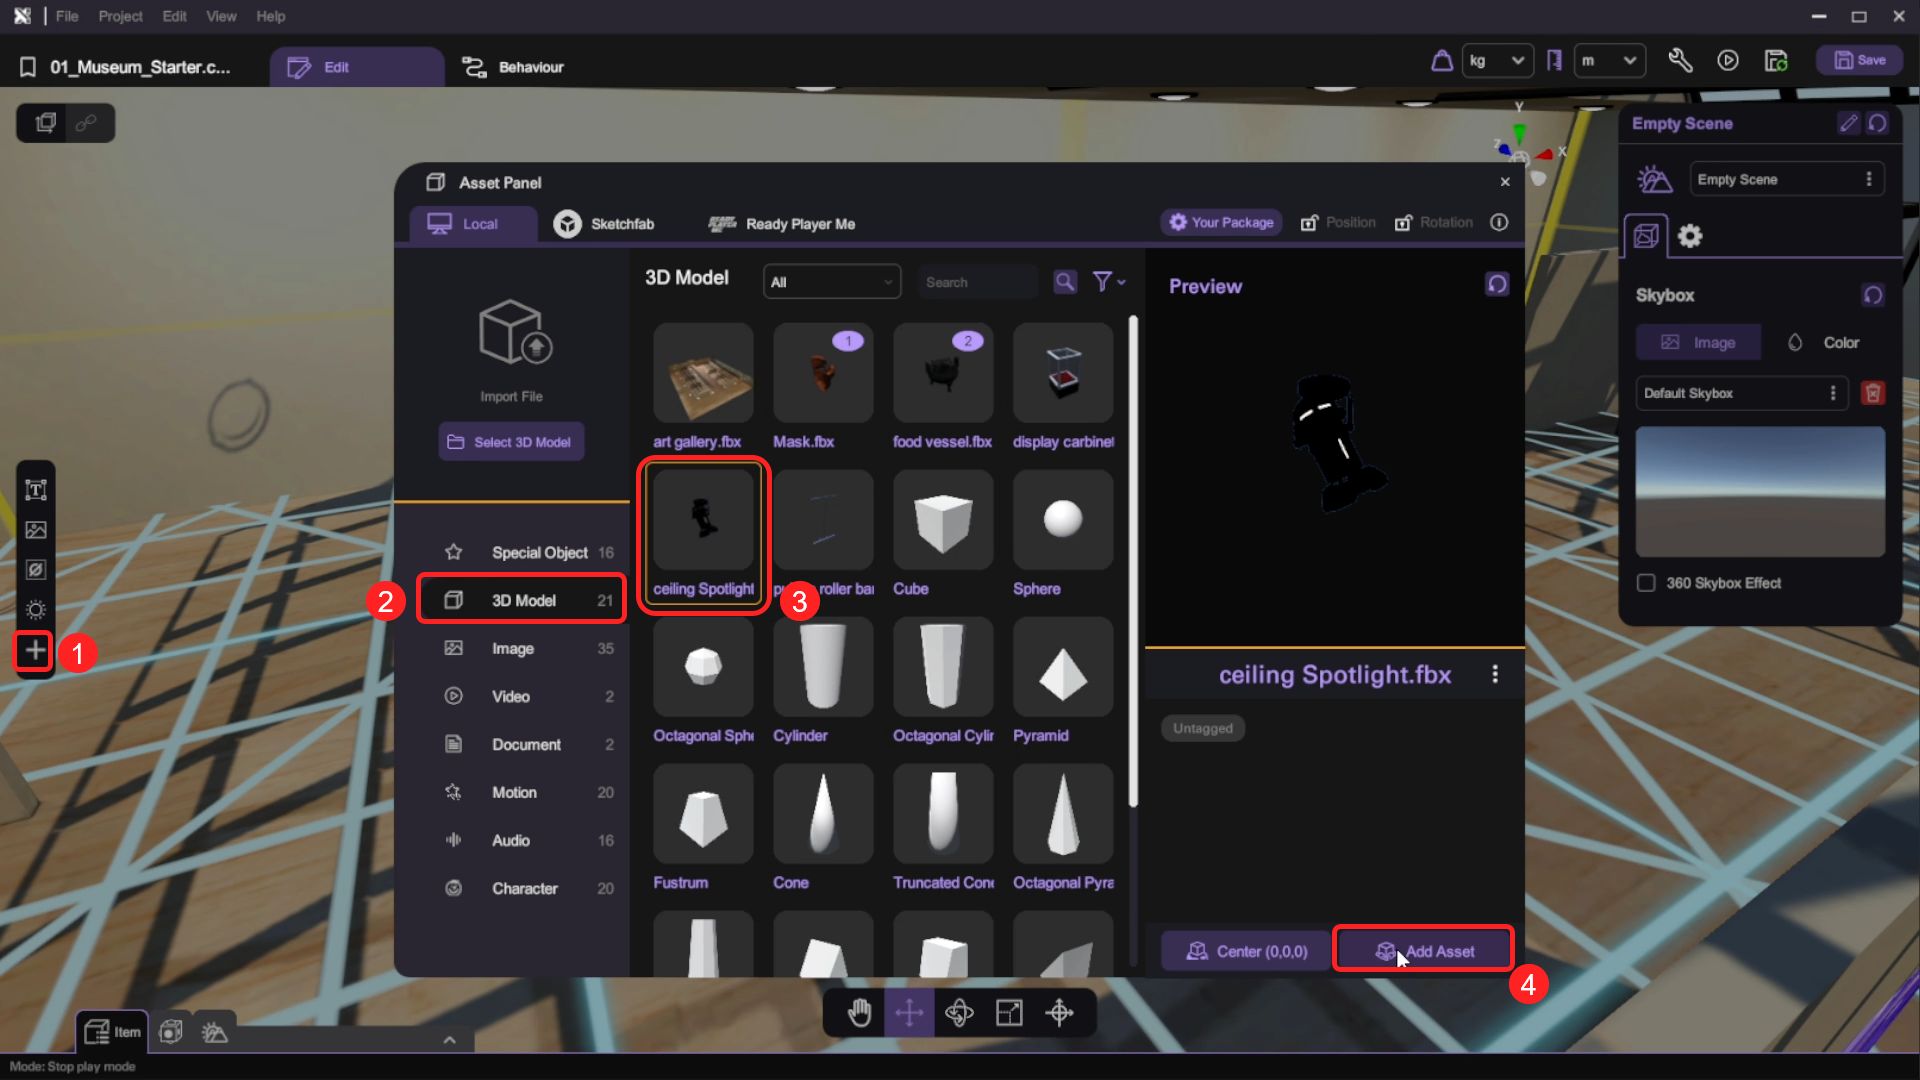Screen dimensions: 1920x1080
Task: Open the All category filter dropdown
Action: click(831, 282)
